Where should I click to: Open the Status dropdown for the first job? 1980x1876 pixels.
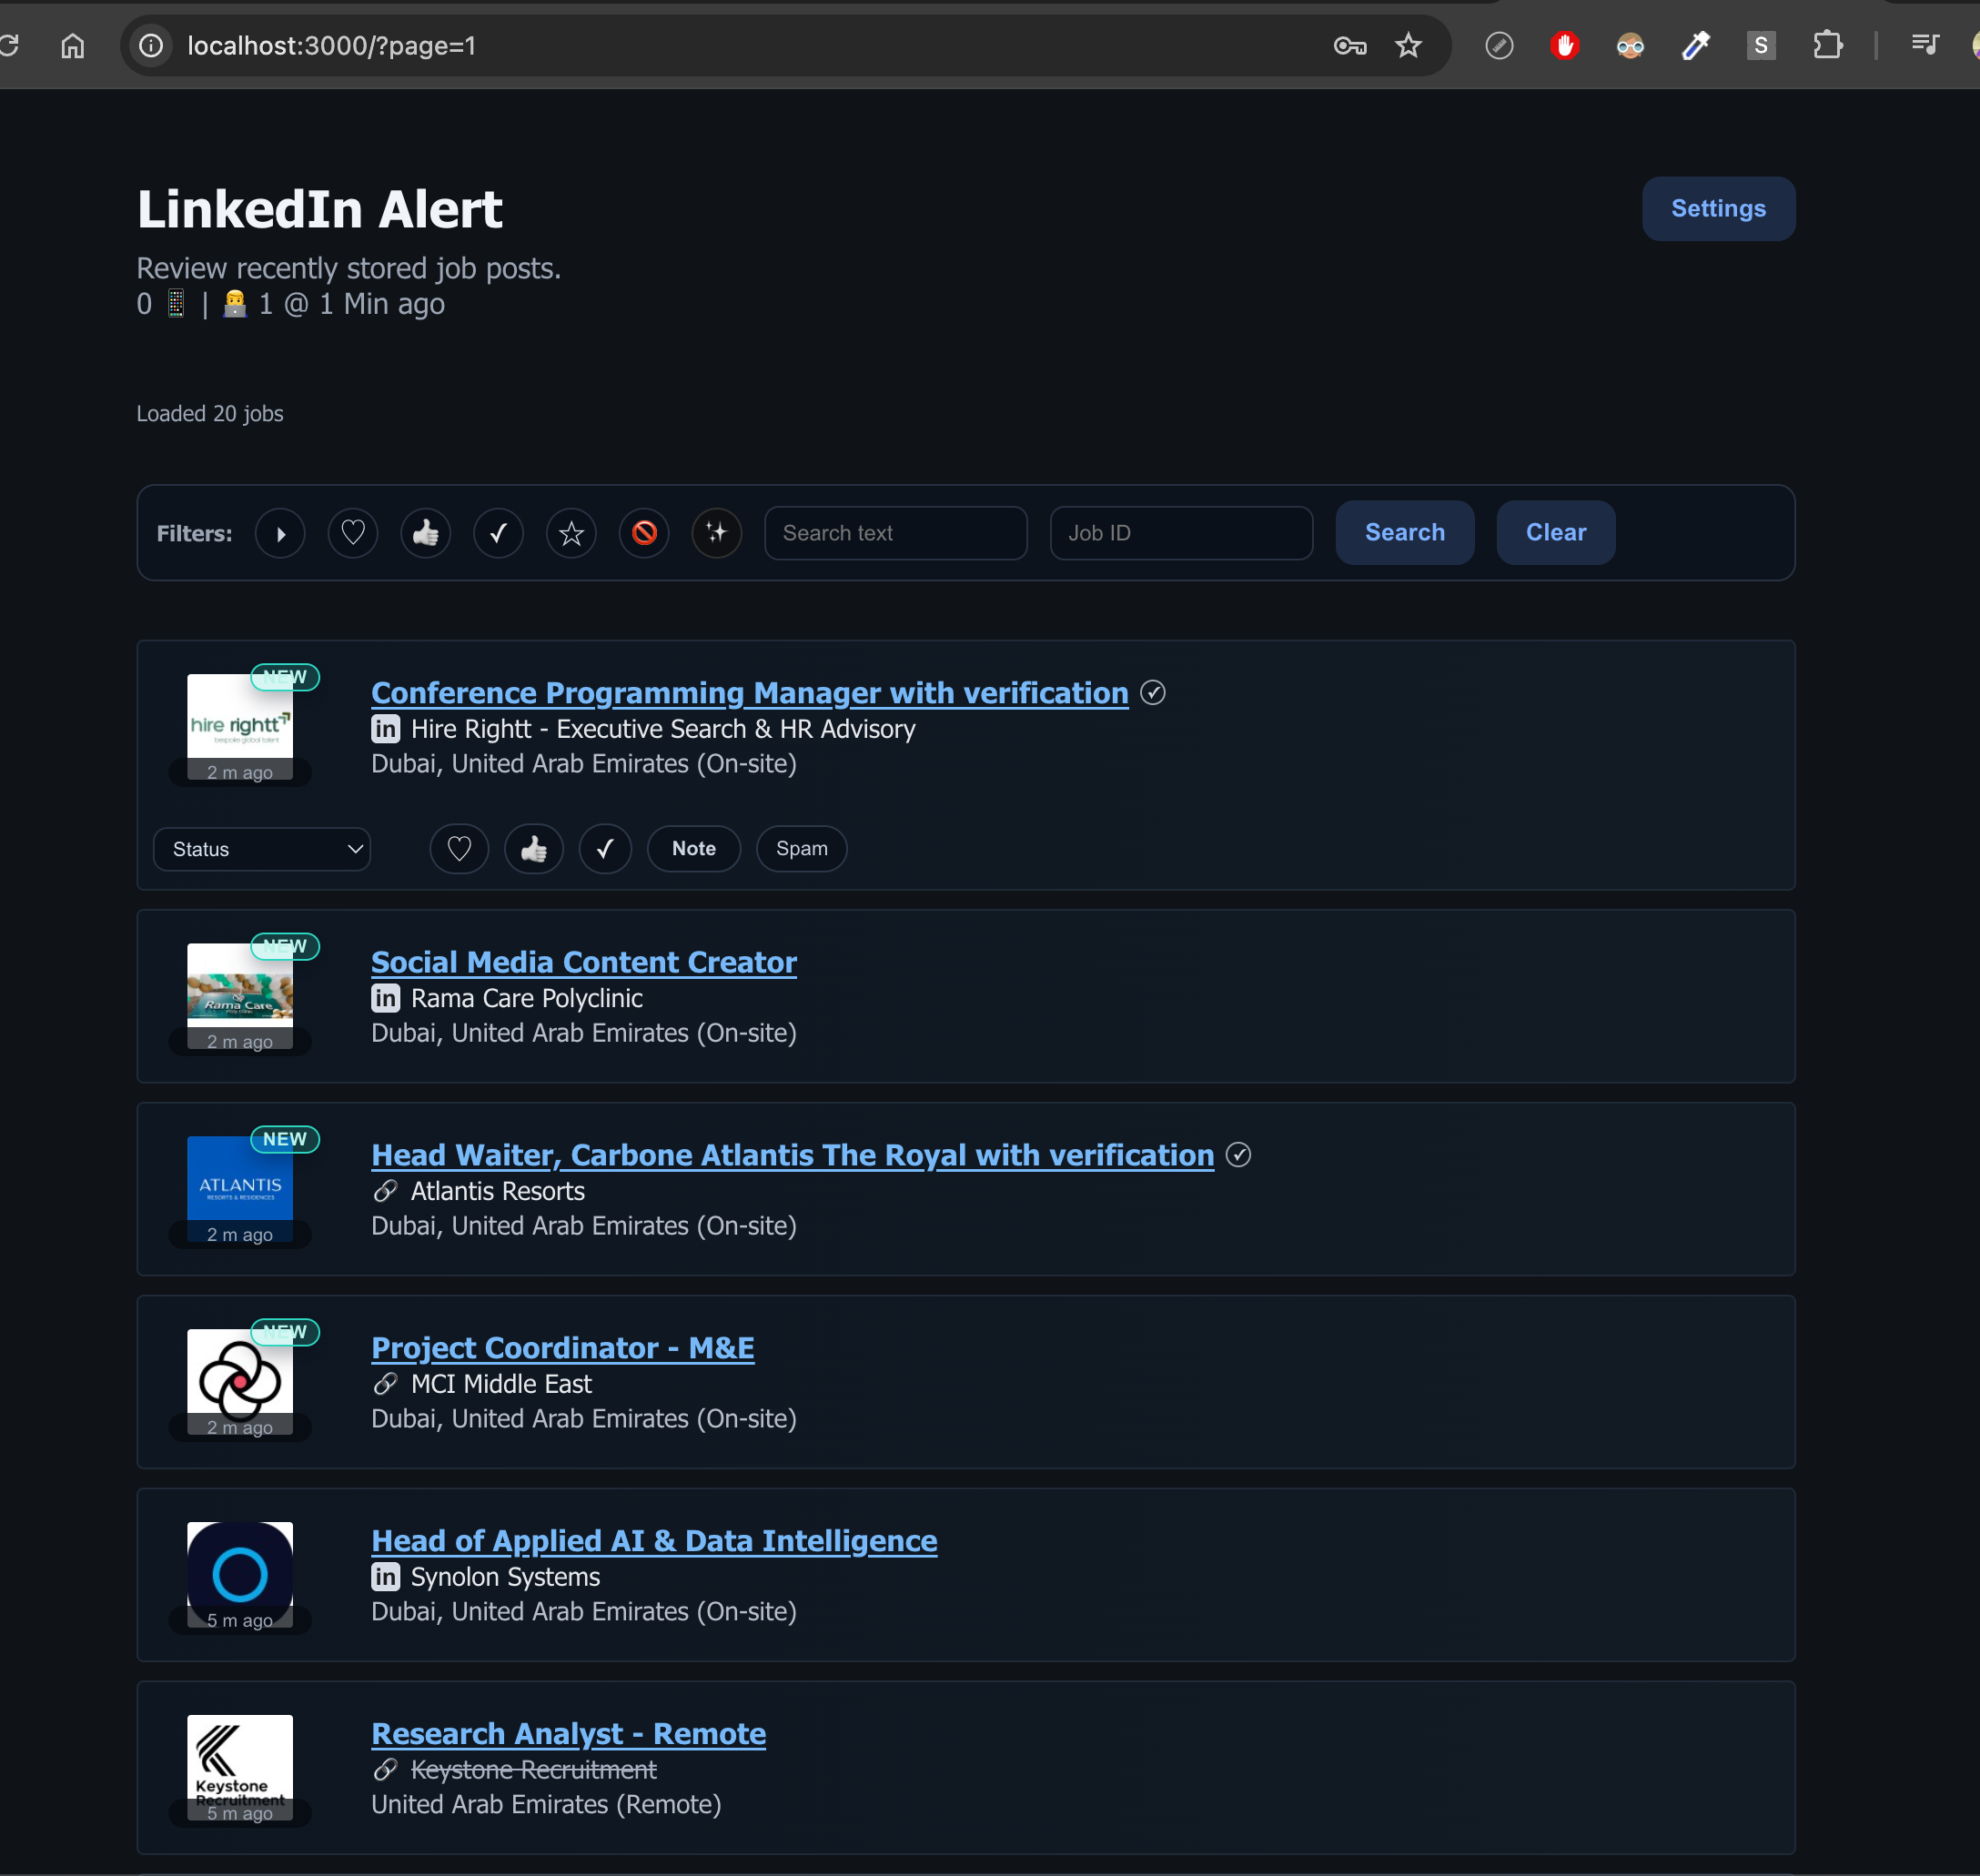(x=262, y=848)
